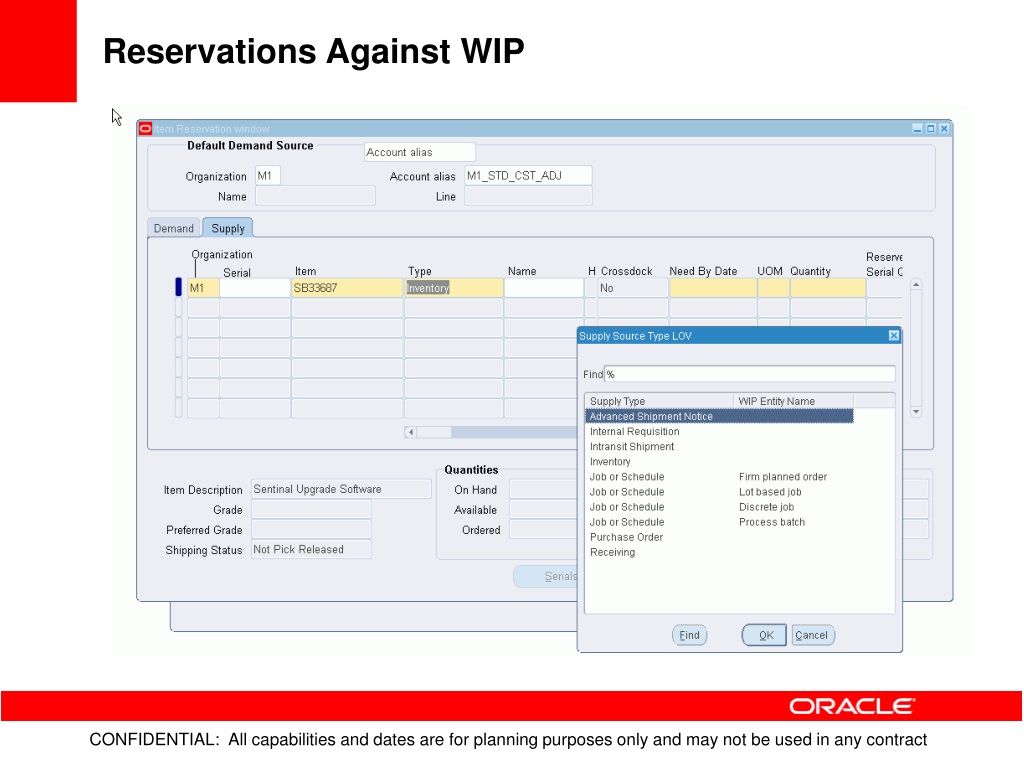Image resolution: width=1024 pixels, height=768 pixels.
Task: Click the Serials button
Action: (547, 576)
